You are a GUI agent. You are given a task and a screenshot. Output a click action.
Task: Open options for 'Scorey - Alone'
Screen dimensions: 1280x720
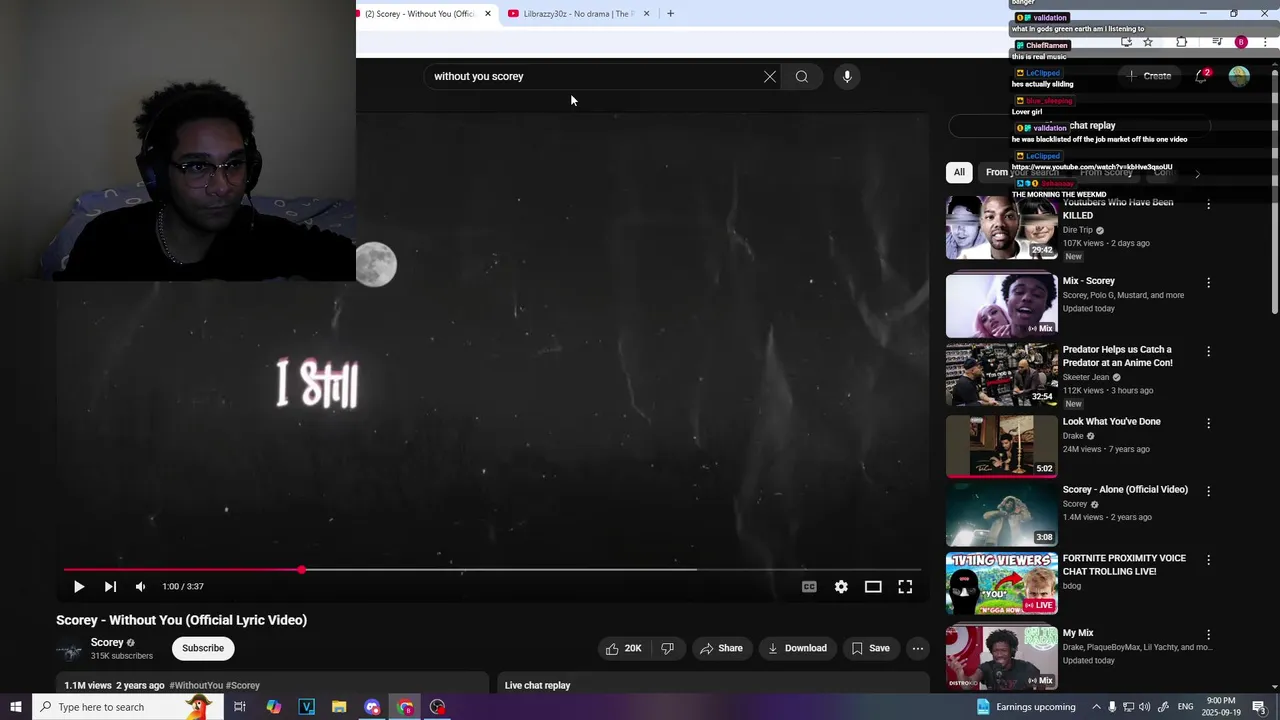pos(1208,491)
